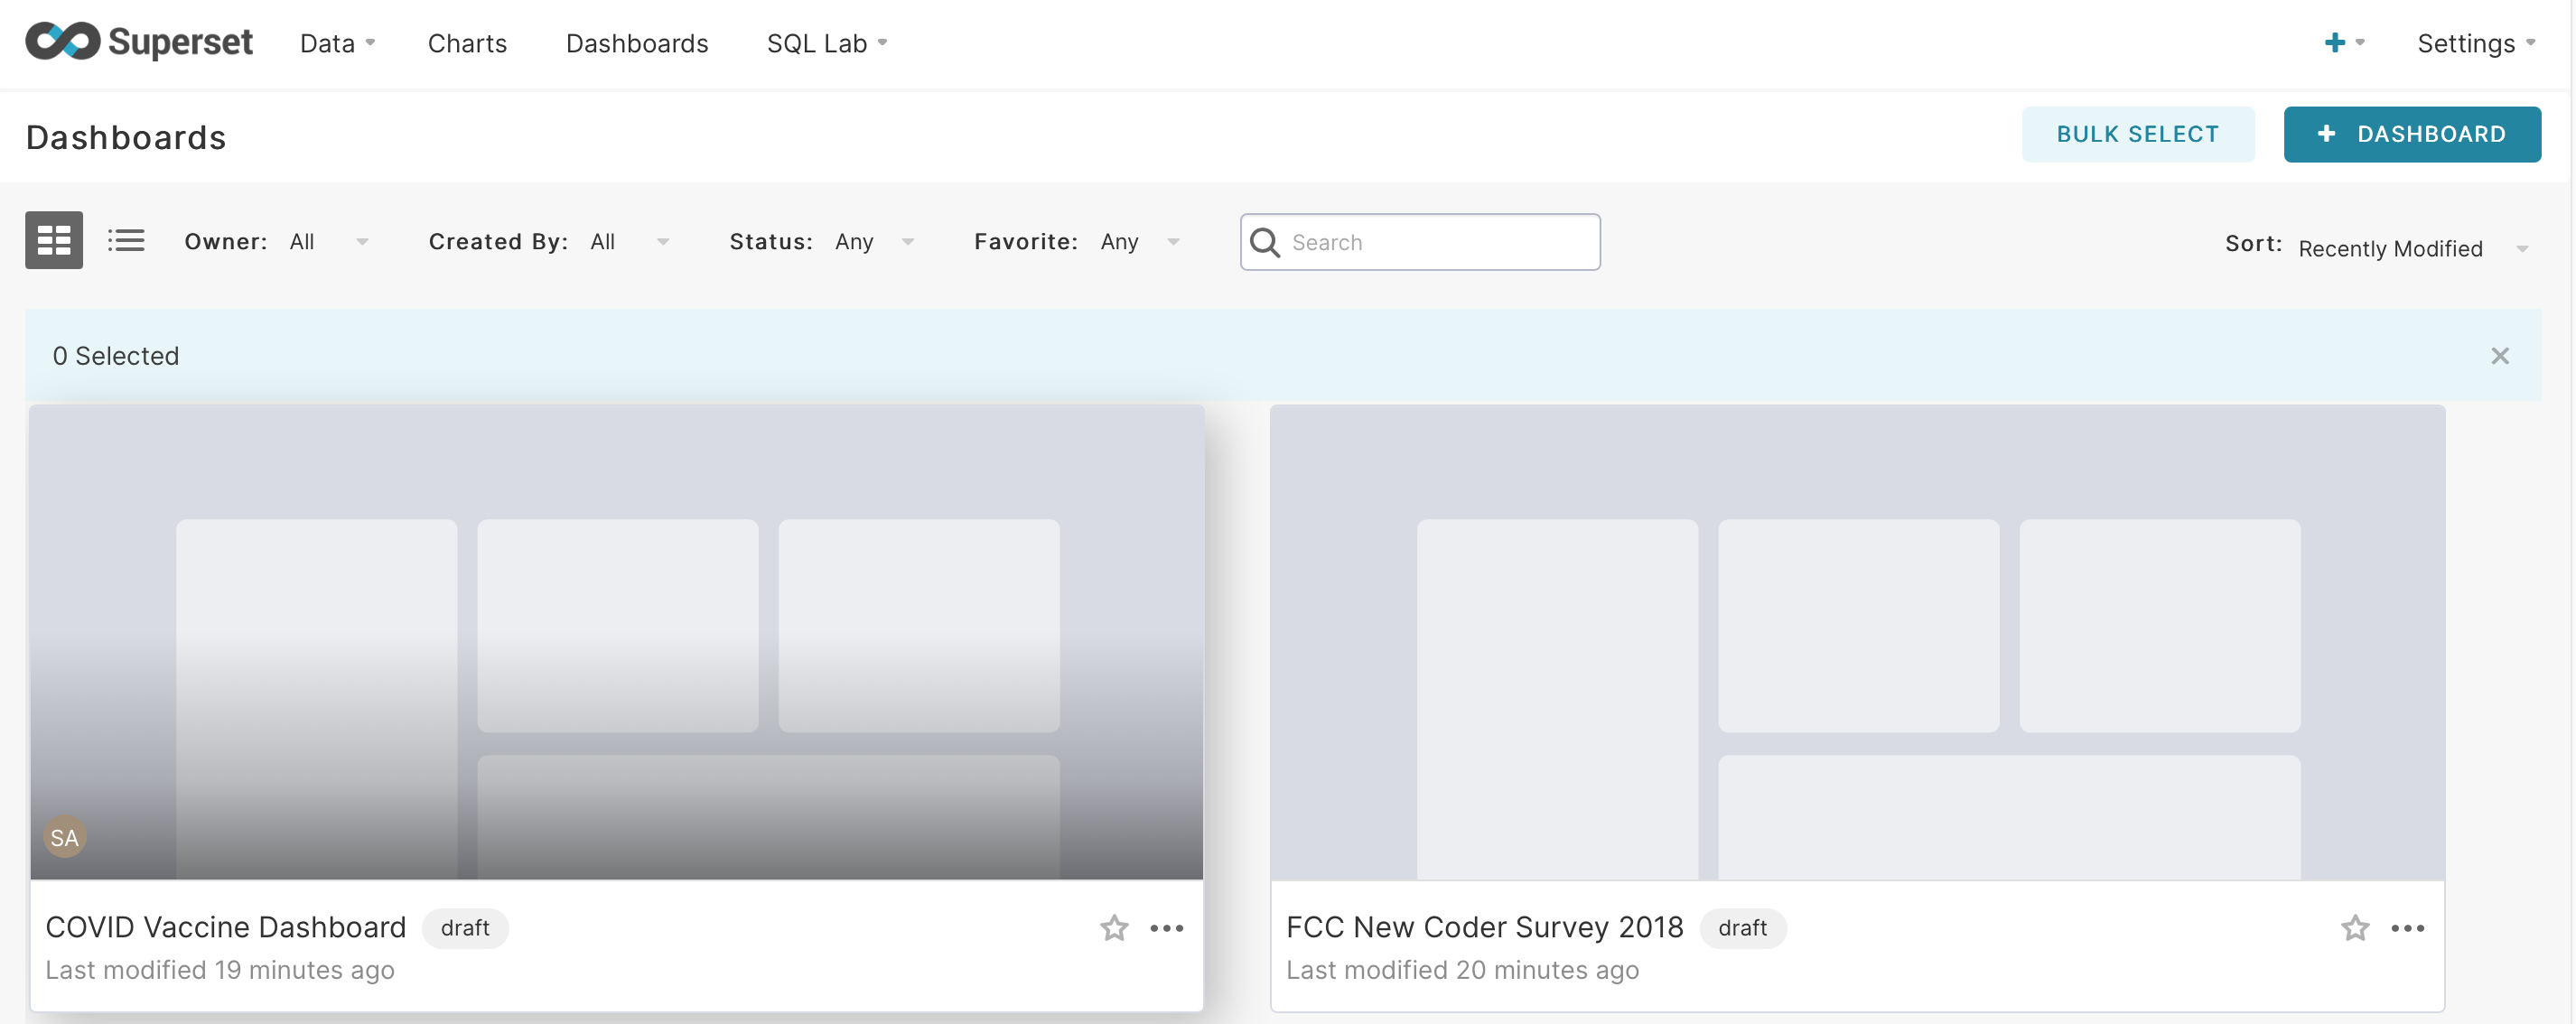Screen dimensions: 2576x1024
Task: Star the FCC New Coder Survey 2018
Action: click(x=2355, y=928)
